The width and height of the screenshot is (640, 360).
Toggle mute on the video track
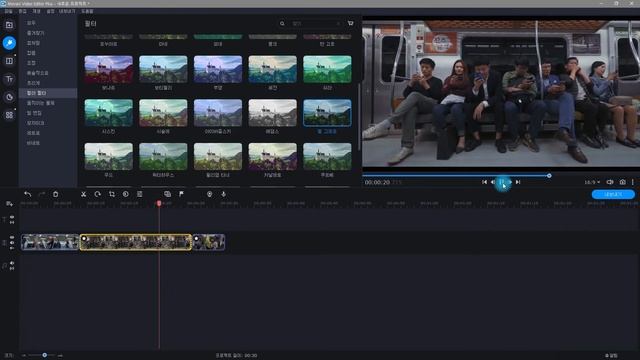[x=12, y=242]
